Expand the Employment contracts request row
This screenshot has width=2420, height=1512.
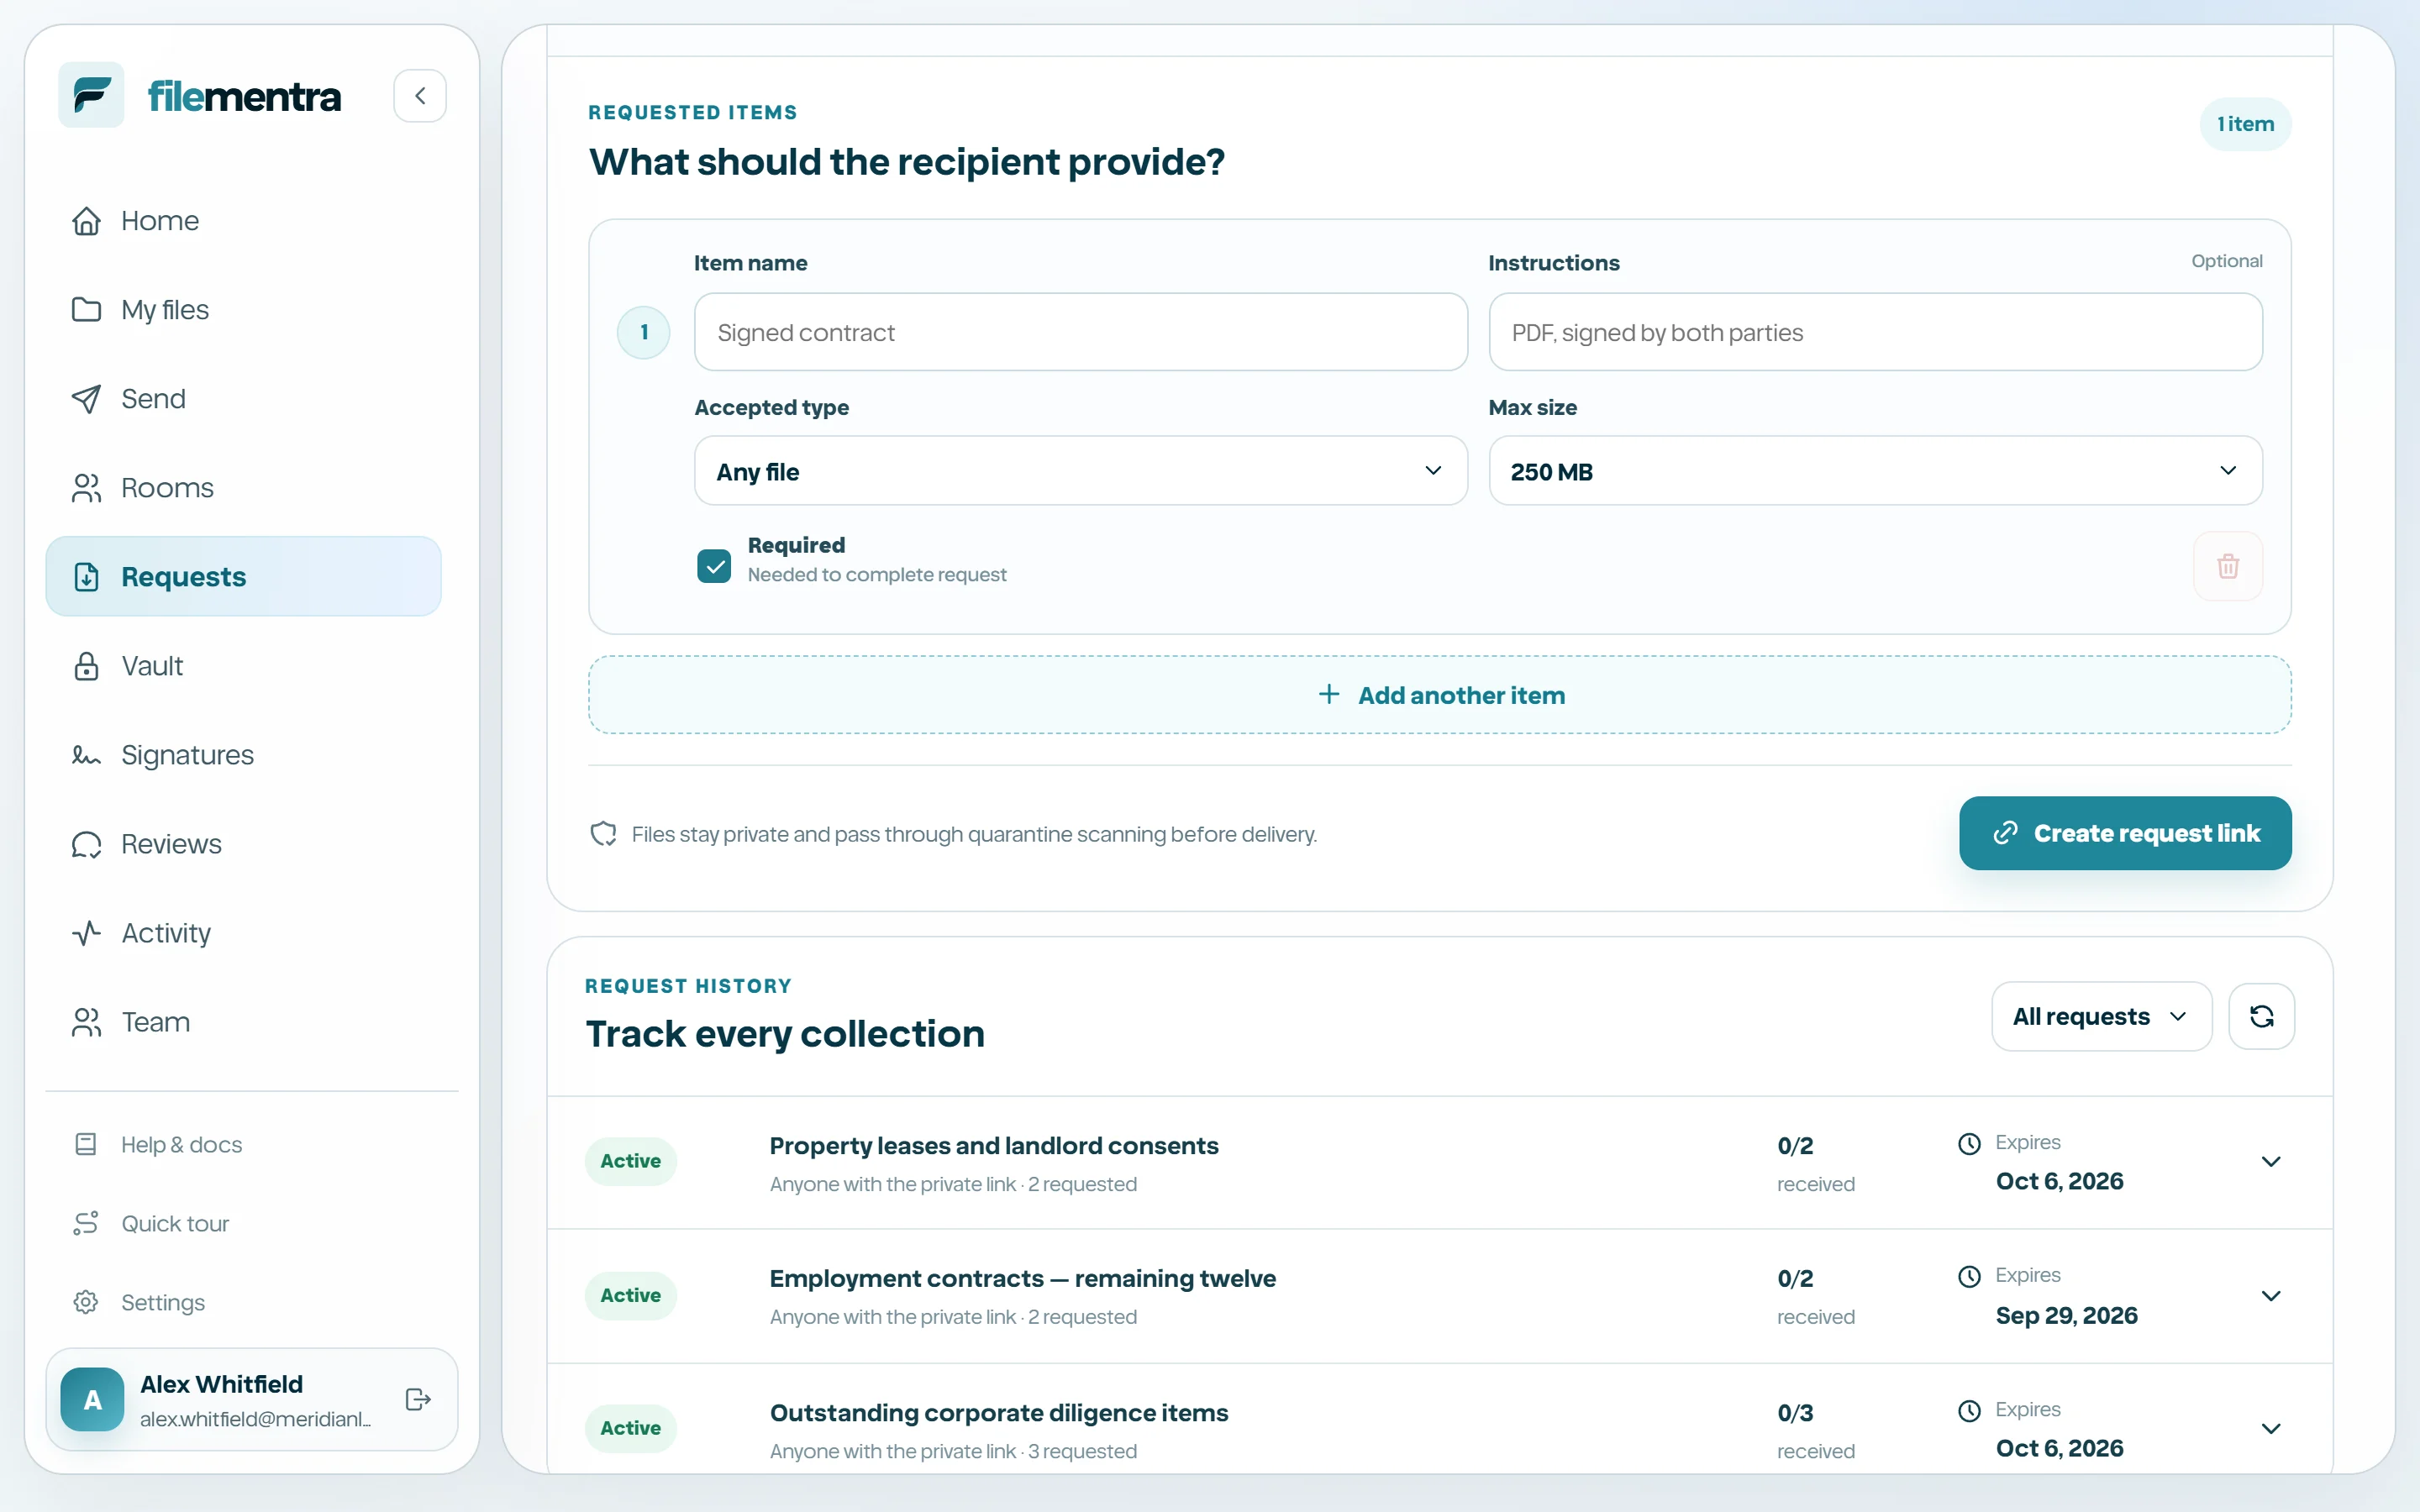pos(2270,1296)
